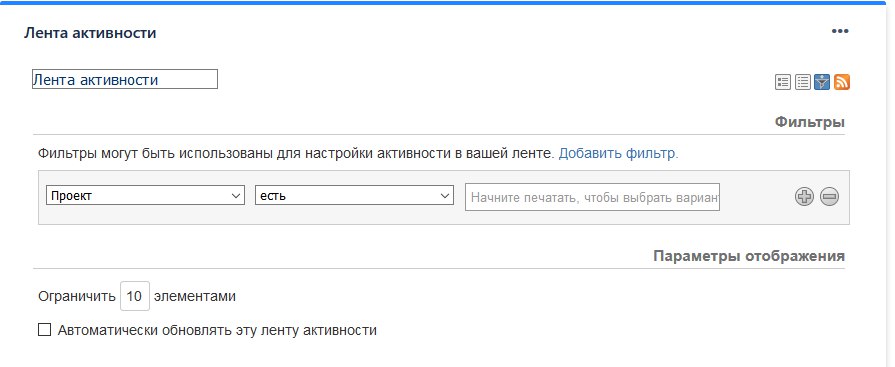Add filter row with plus icon
The width and height of the screenshot is (895, 367).
pos(804,197)
